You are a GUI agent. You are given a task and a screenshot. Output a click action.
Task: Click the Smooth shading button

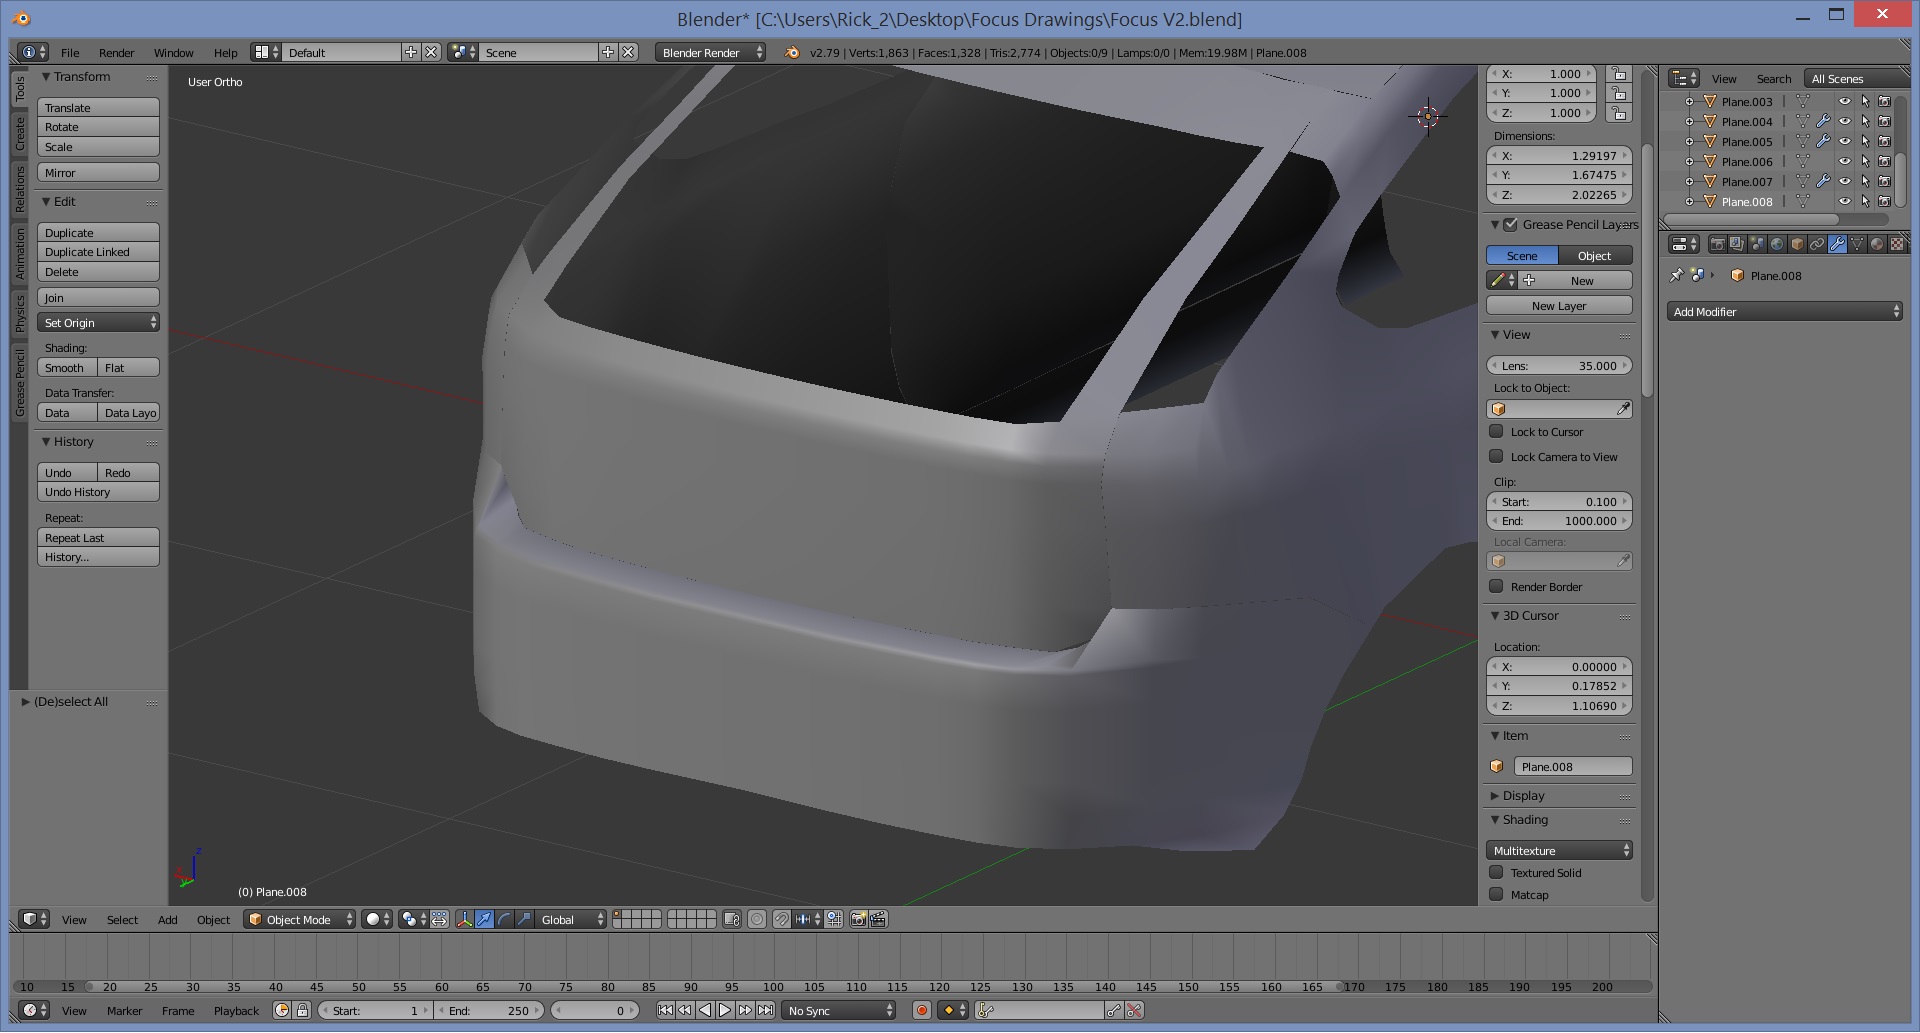click(x=66, y=368)
